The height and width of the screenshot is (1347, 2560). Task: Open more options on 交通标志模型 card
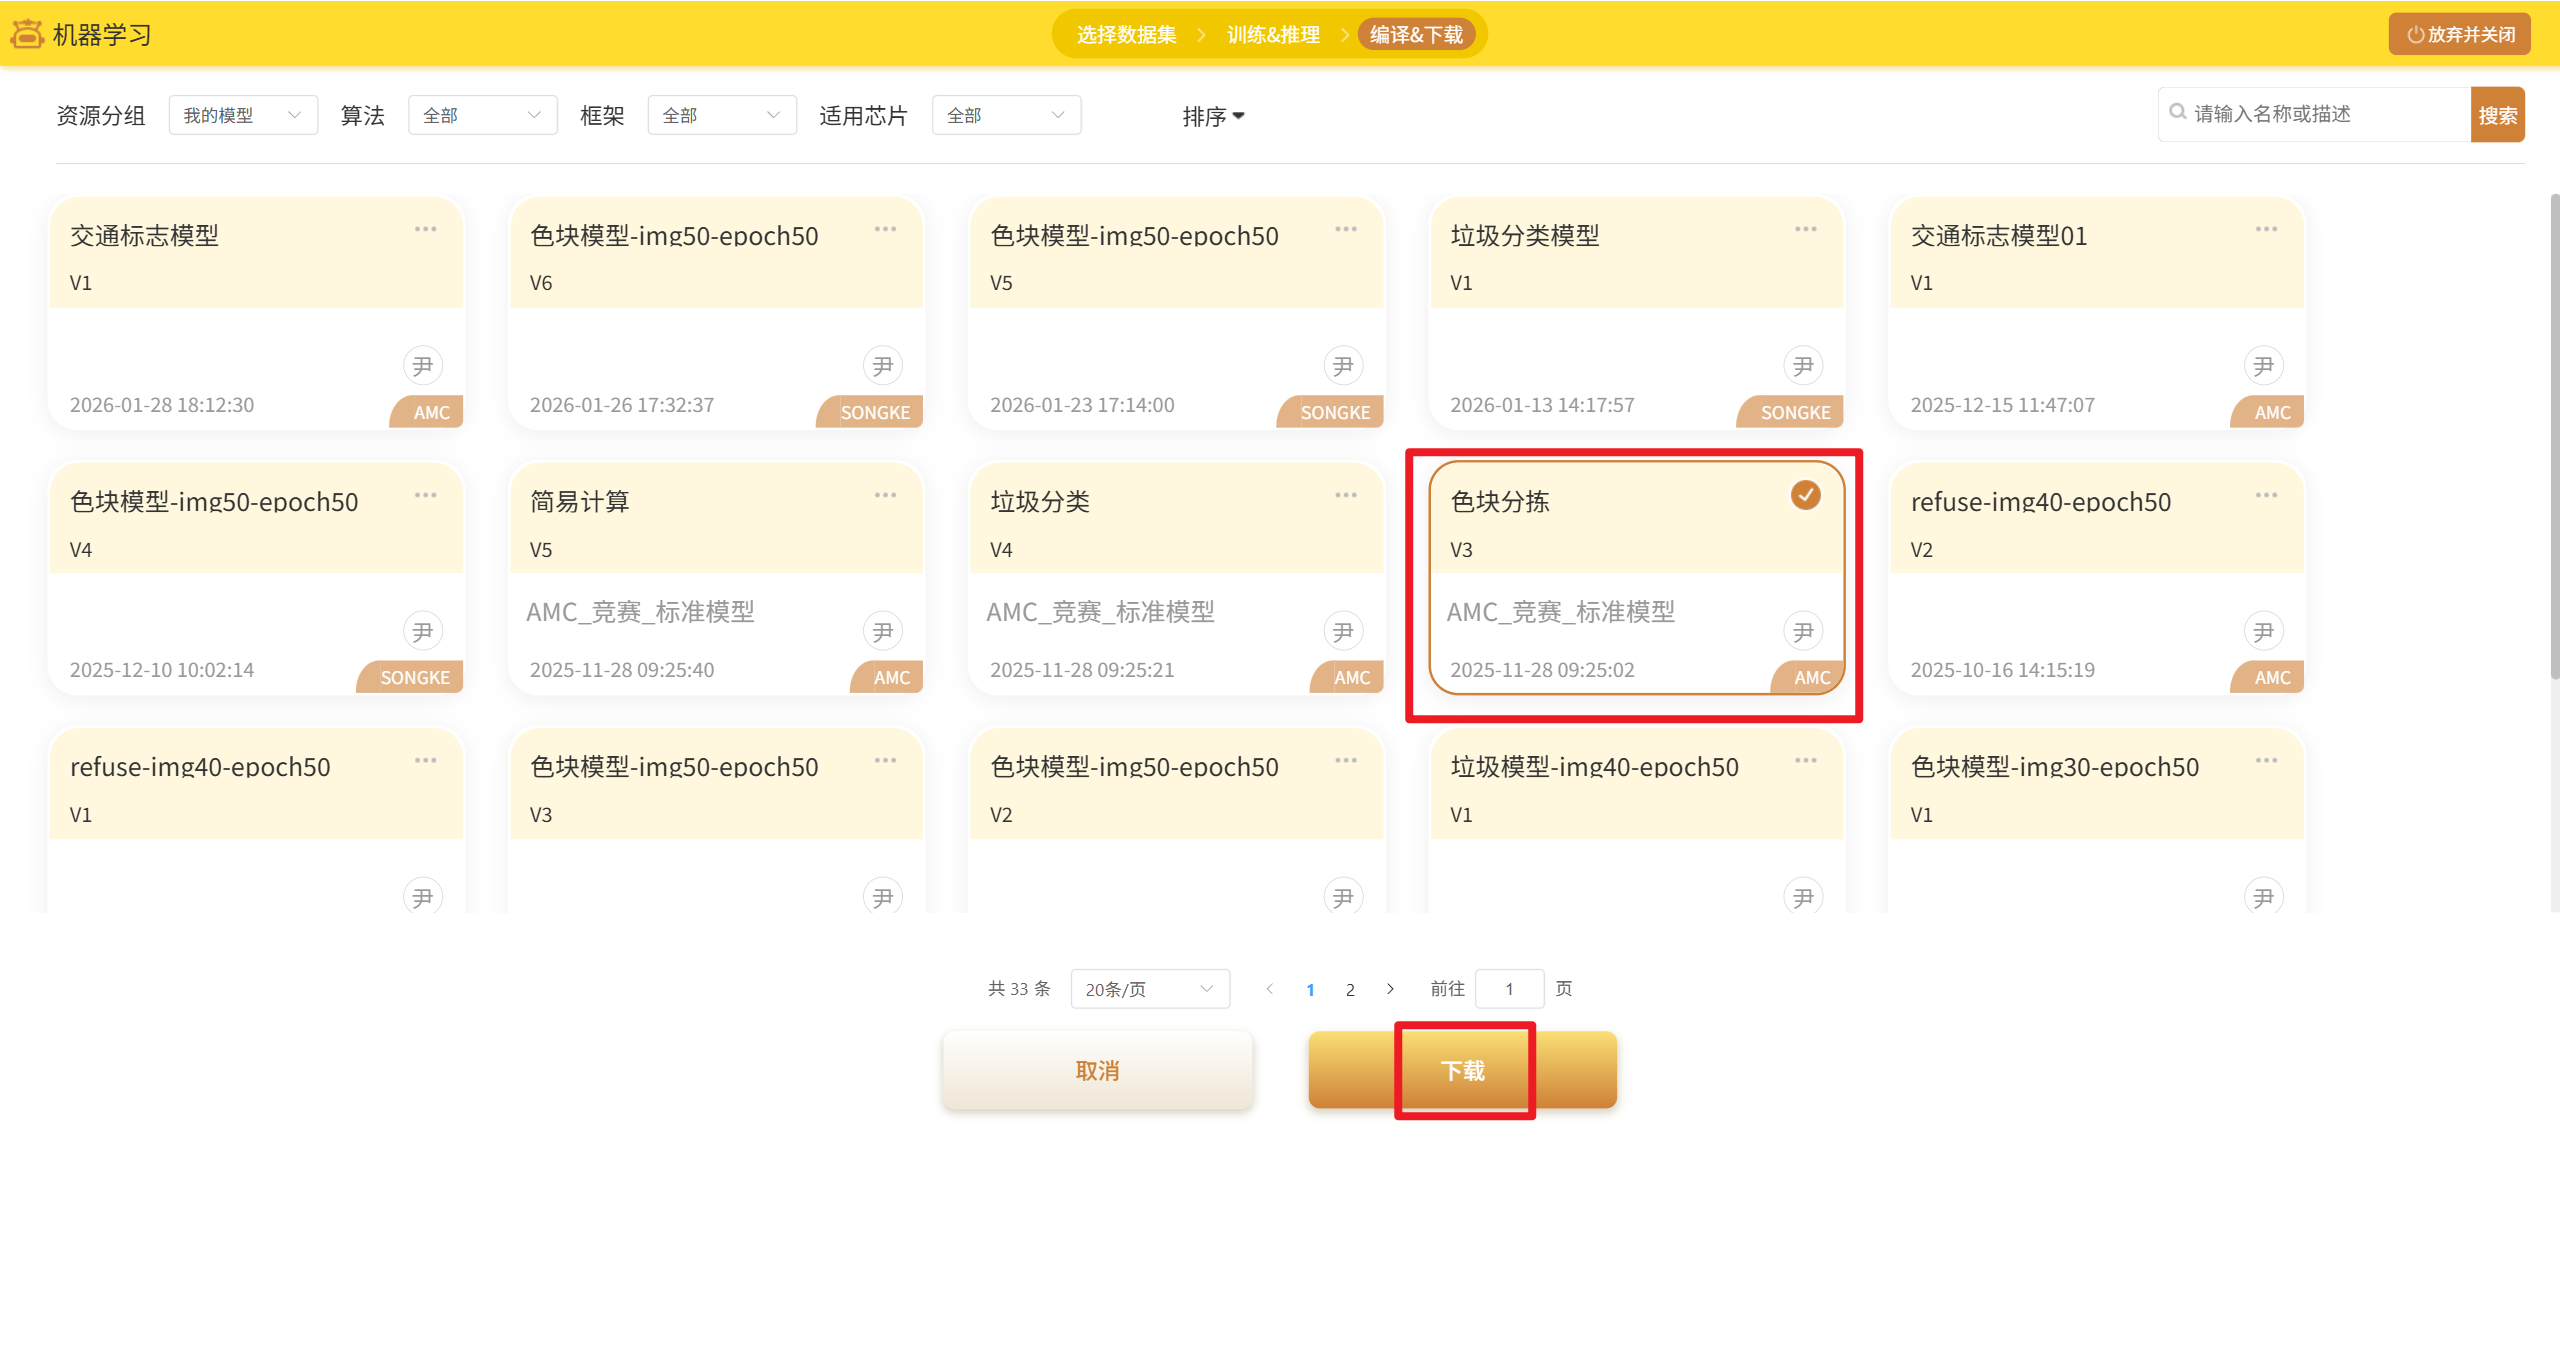[x=425, y=229]
